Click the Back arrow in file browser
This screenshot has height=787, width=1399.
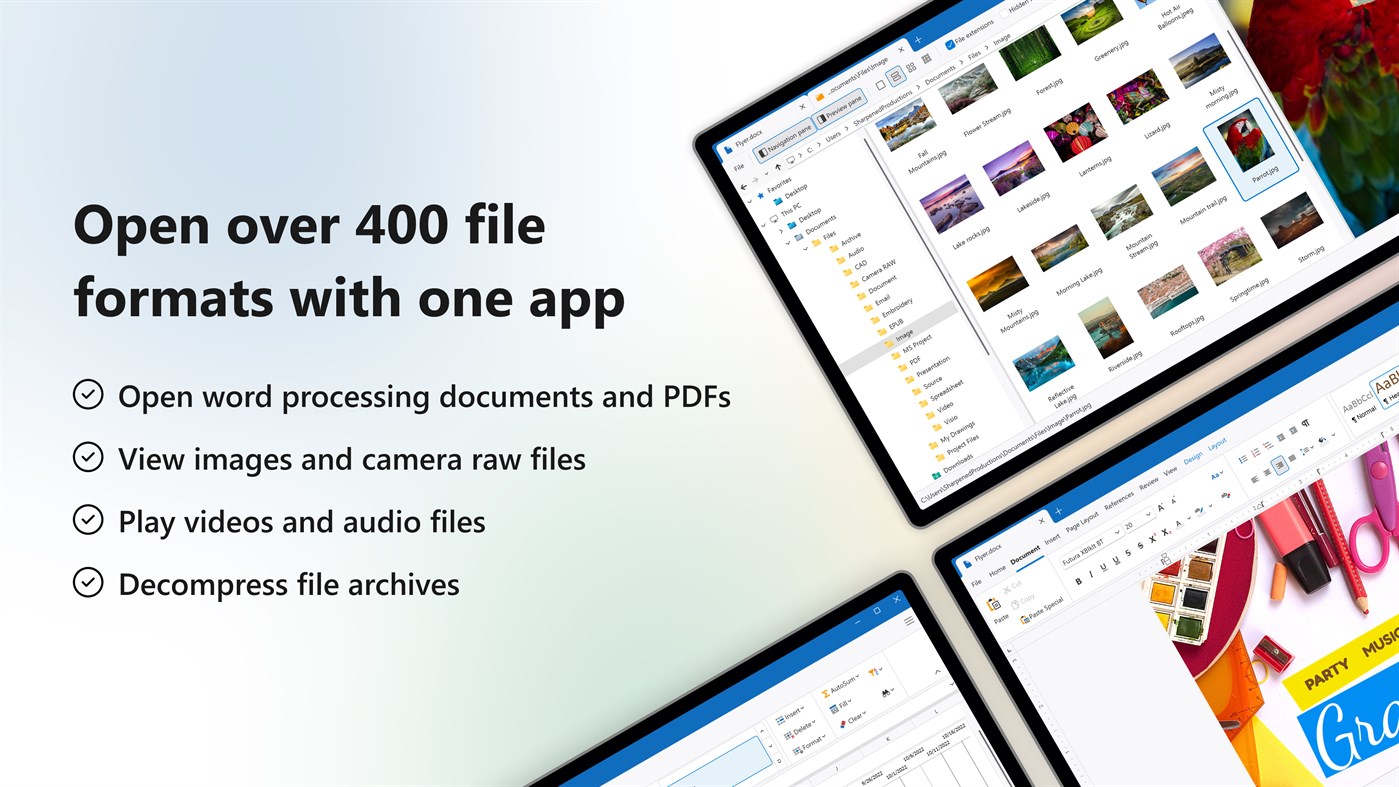coord(743,187)
